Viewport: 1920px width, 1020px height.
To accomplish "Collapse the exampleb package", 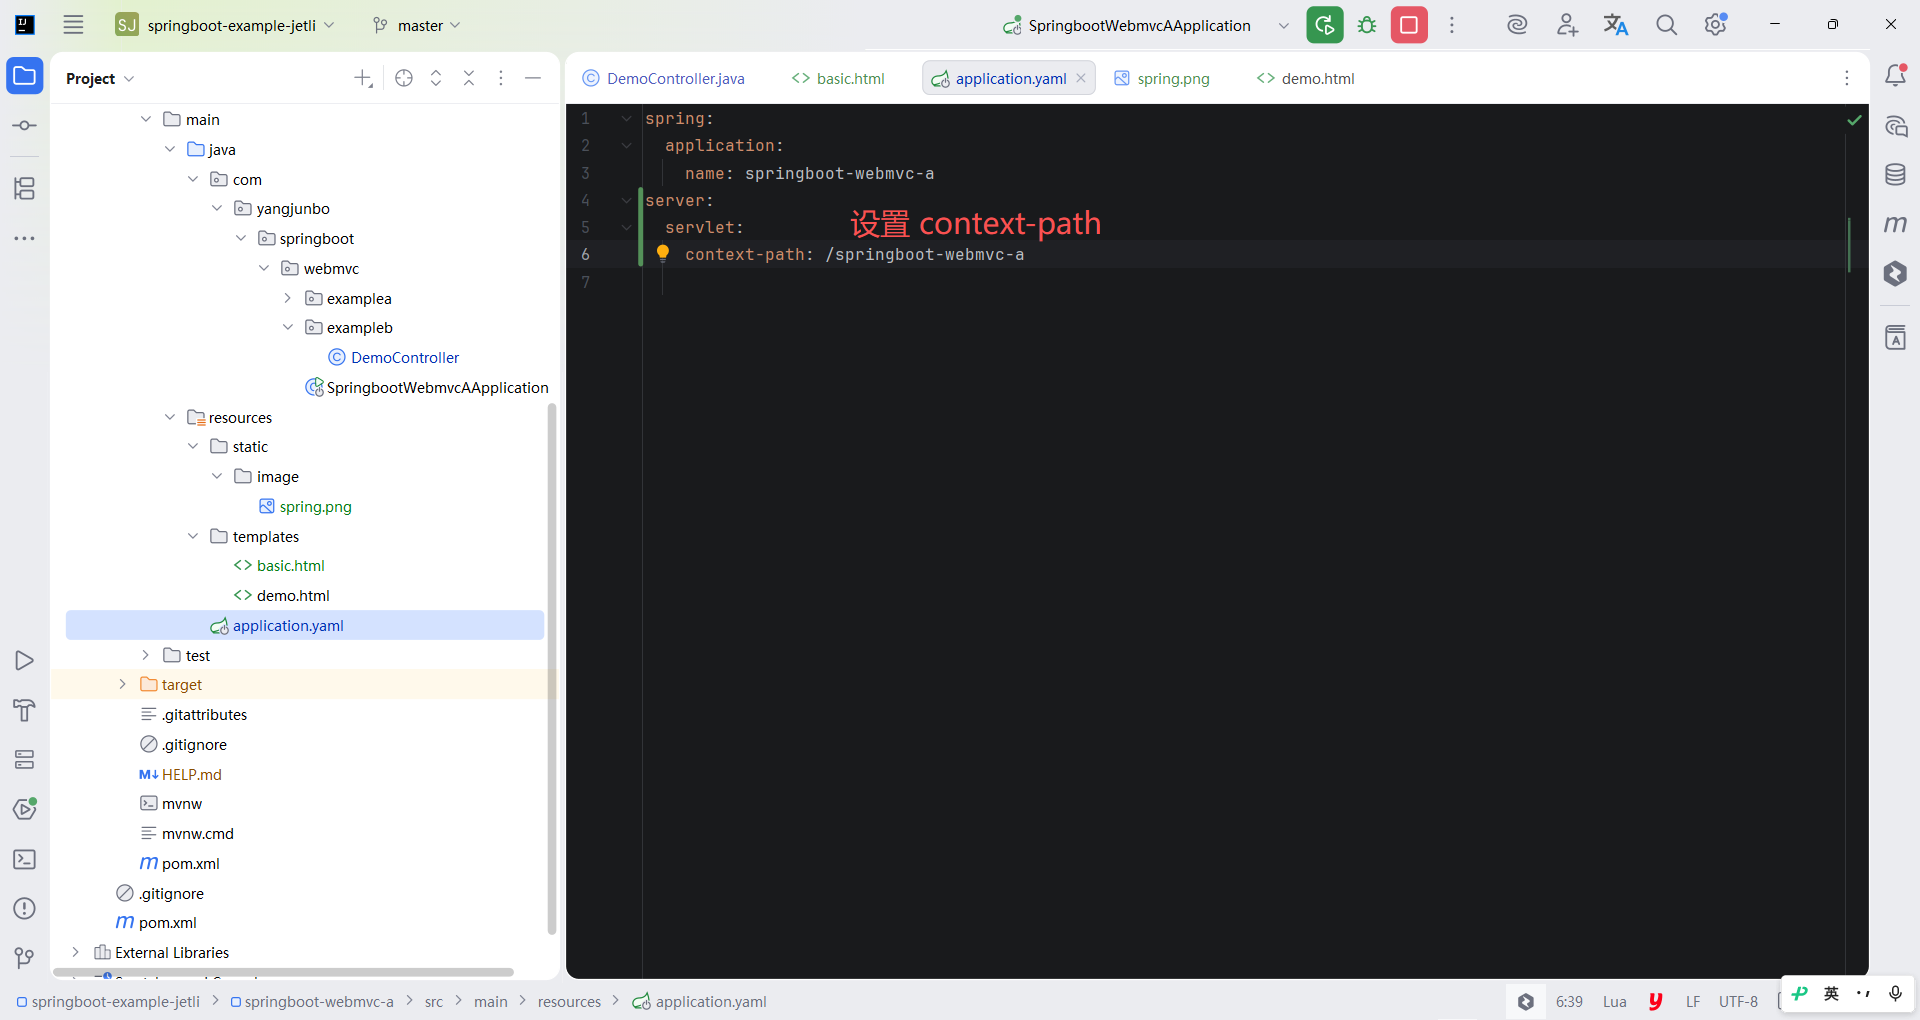I will pyautogui.click(x=288, y=327).
